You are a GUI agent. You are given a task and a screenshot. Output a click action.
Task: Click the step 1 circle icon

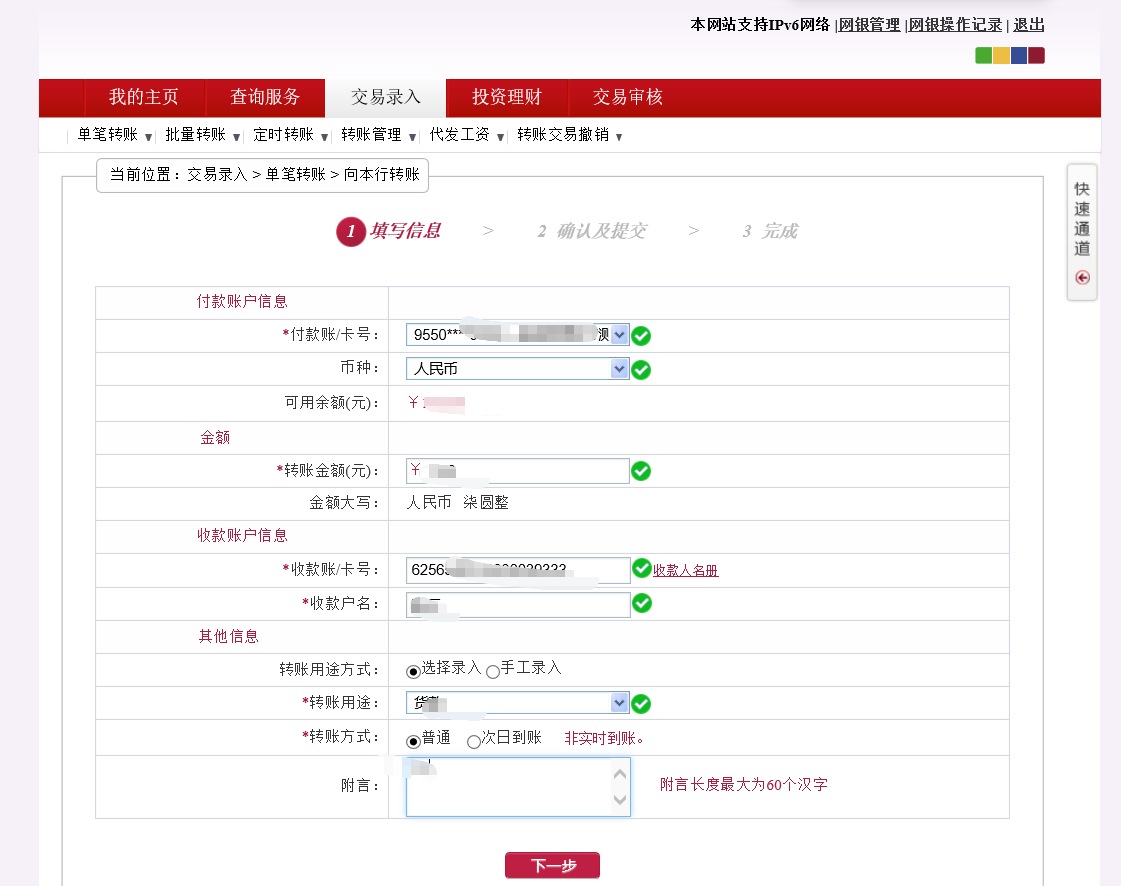(x=350, y=232)
